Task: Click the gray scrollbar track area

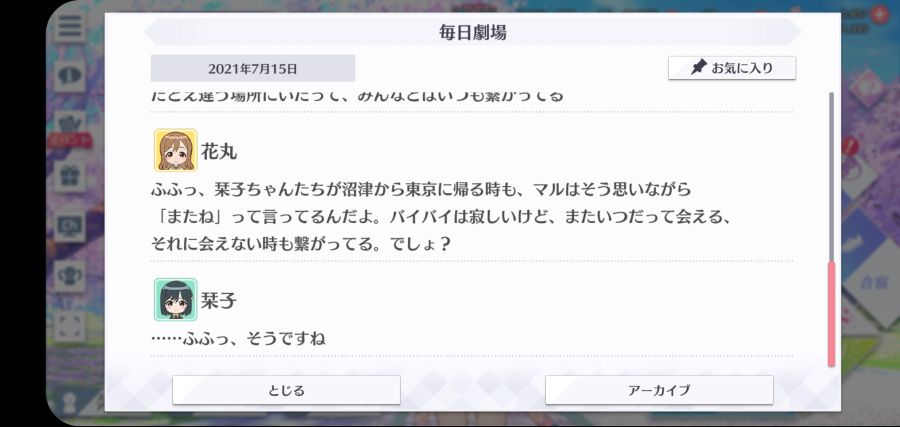Action: click(x=831, y=177)
